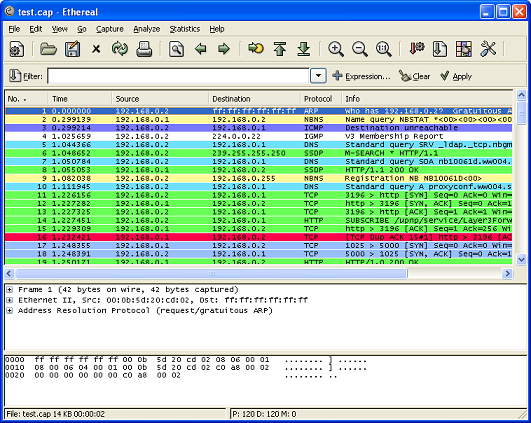Sort by the No. column header

coord(26,99)
